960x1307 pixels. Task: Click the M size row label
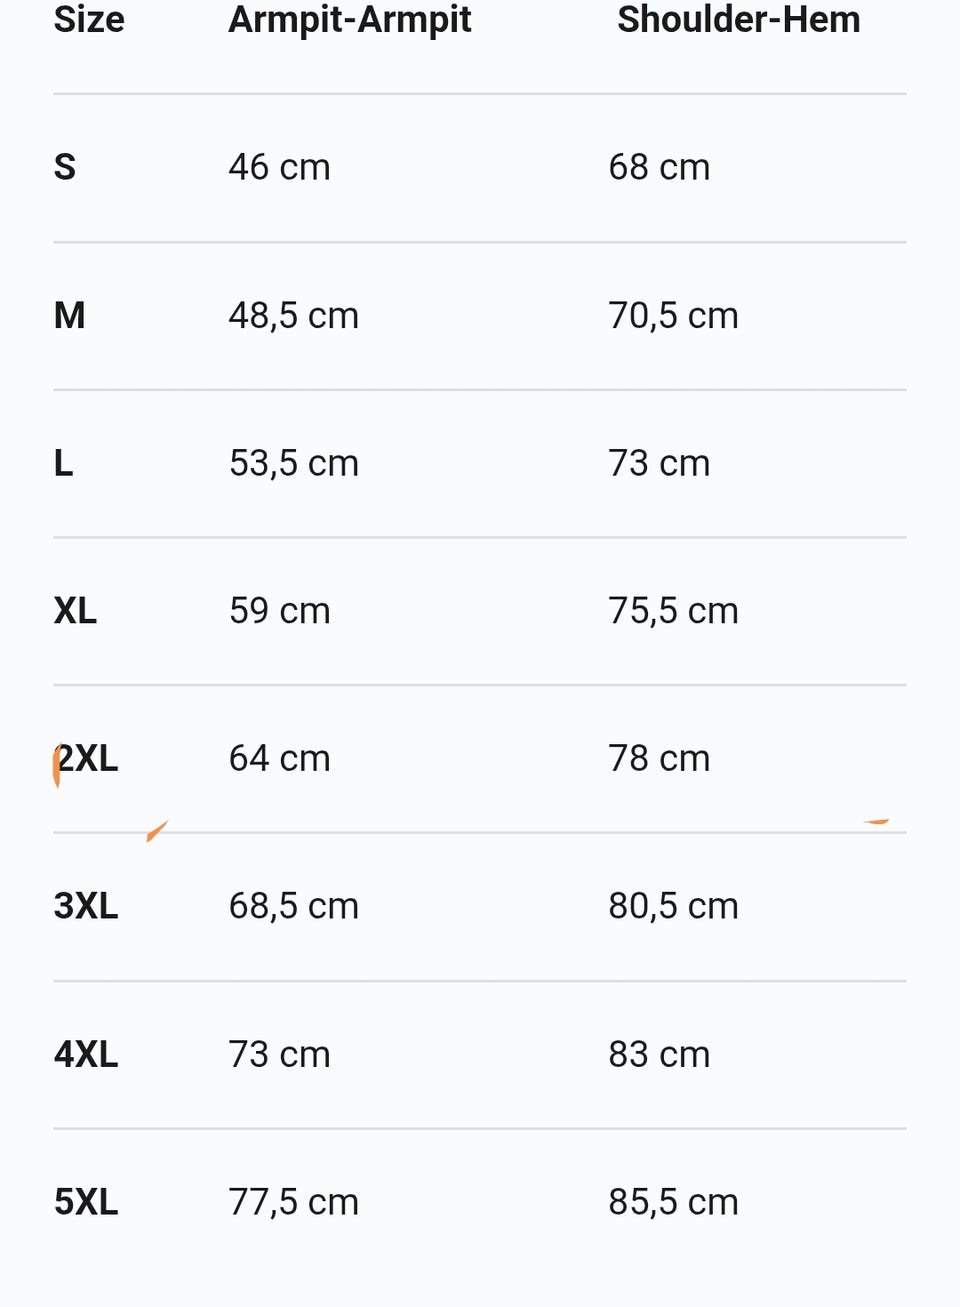(70, 316)
